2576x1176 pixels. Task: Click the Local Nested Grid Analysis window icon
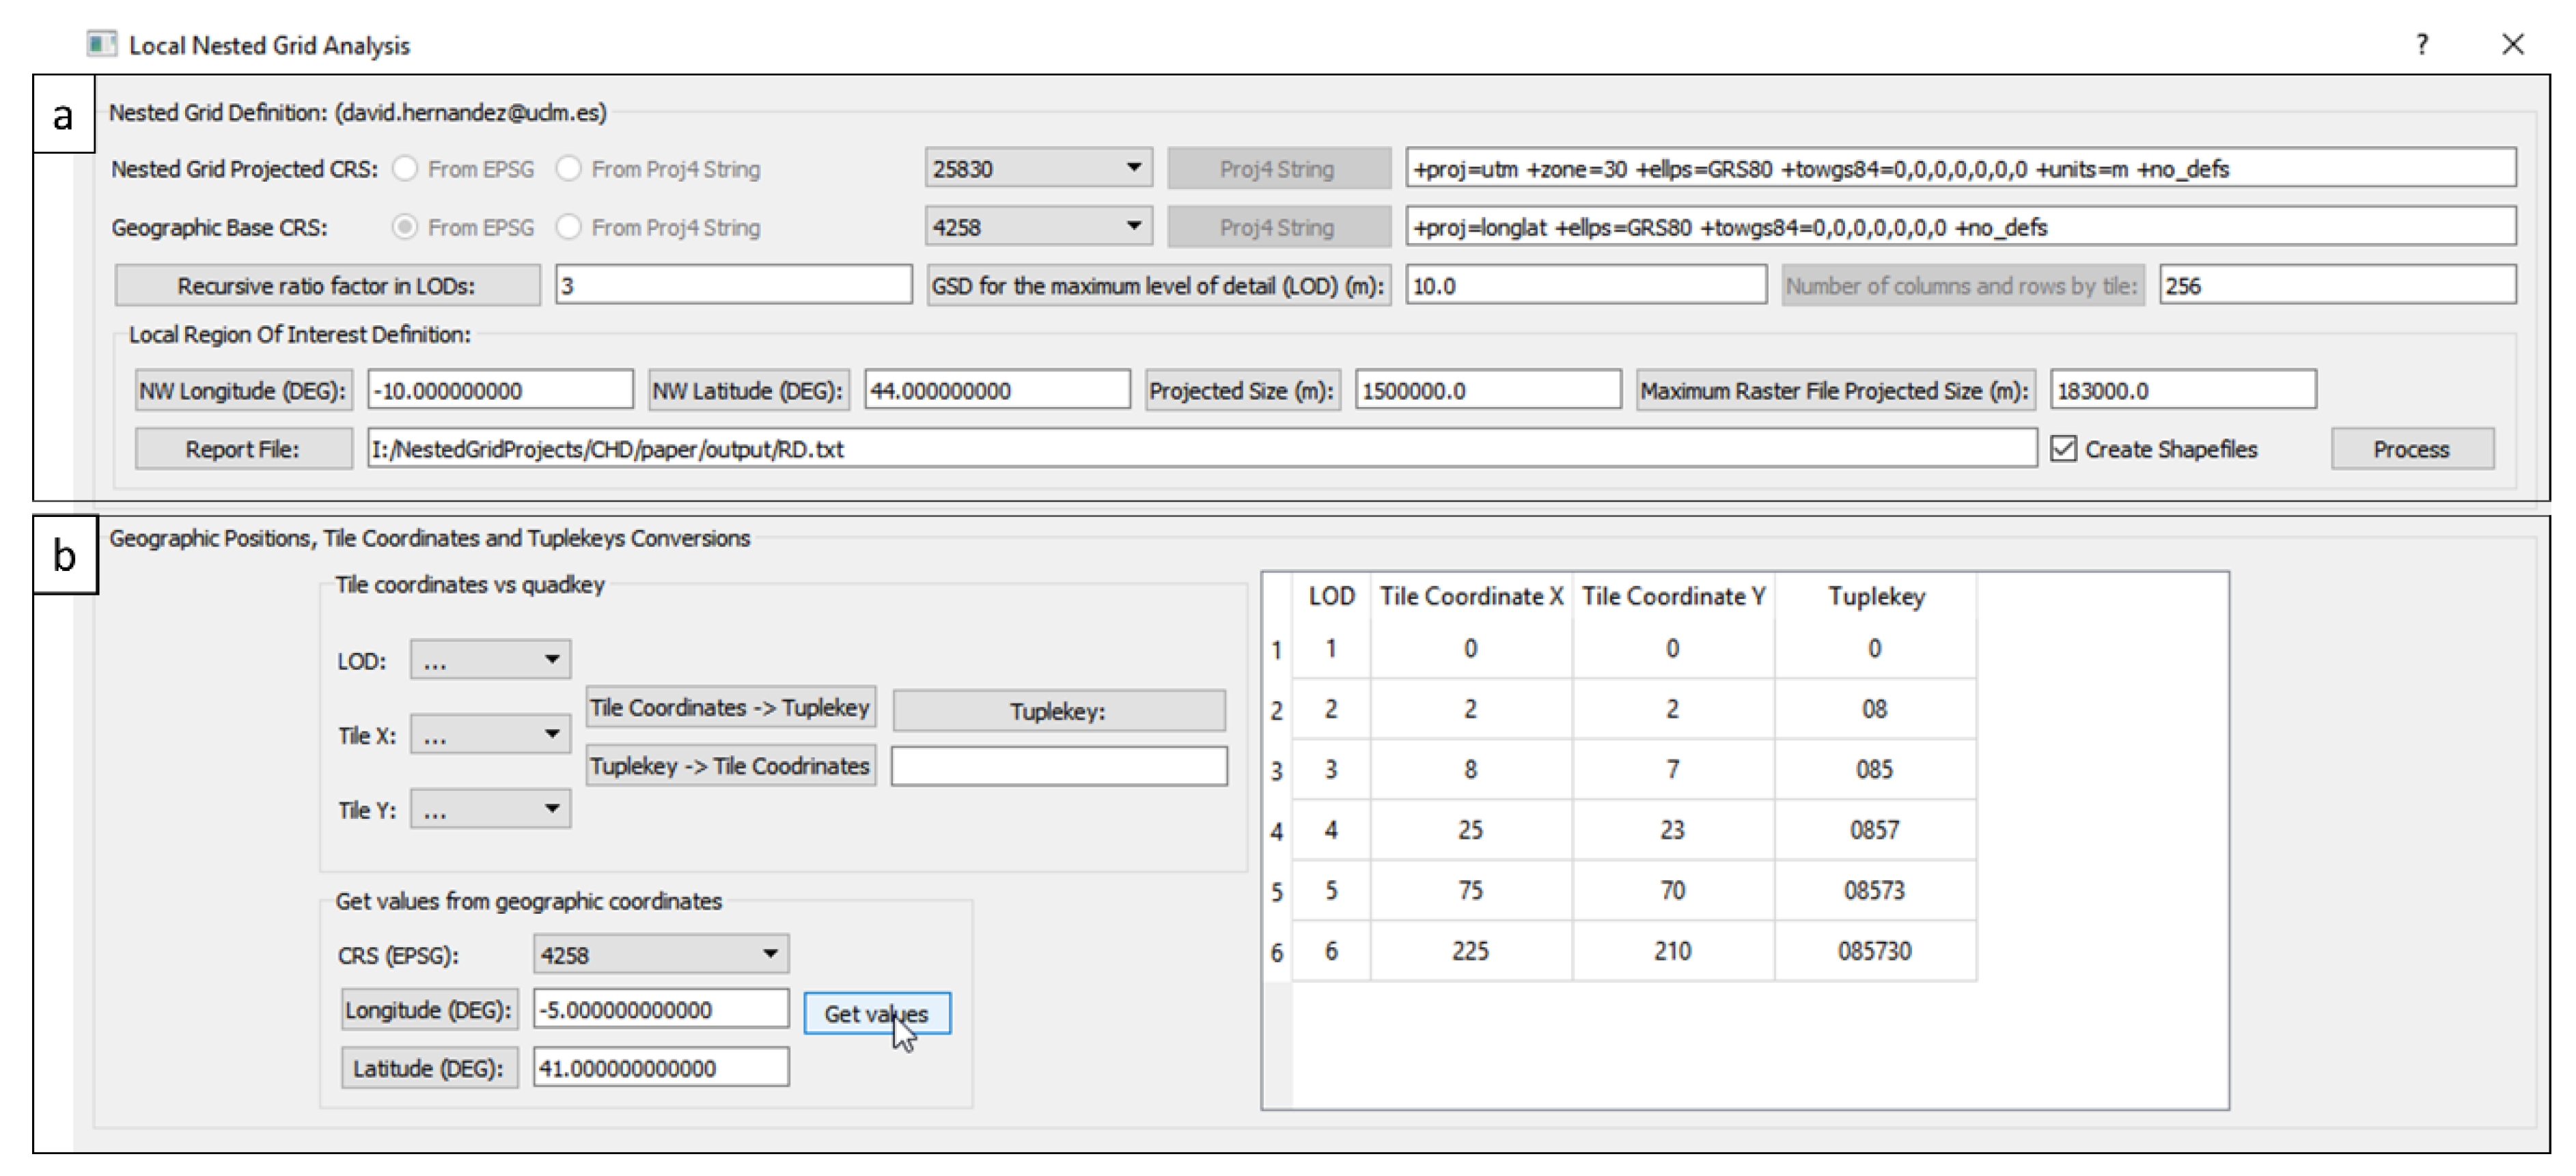point(101,44)
